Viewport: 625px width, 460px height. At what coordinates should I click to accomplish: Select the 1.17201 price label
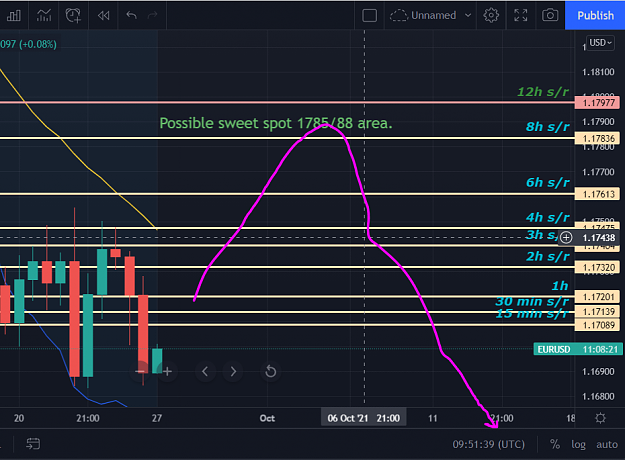(597, 297)
